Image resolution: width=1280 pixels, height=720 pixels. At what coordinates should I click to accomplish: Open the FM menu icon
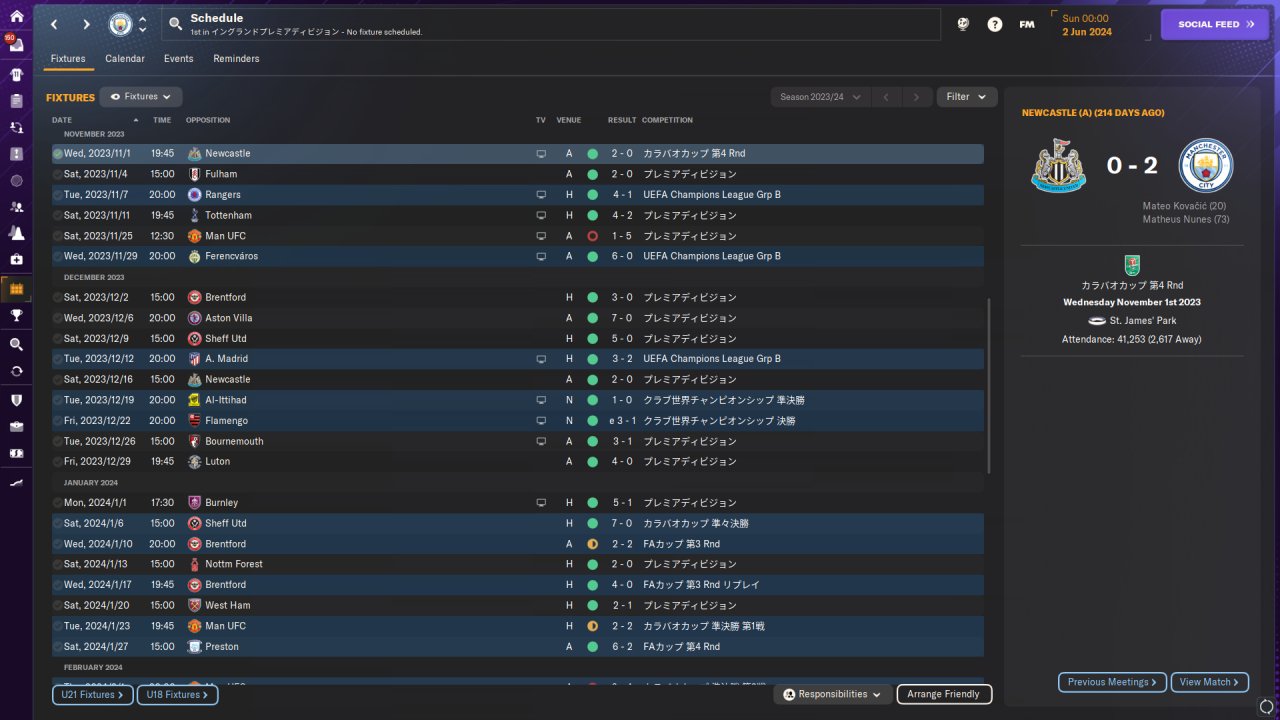click(x=1027, y=24)
